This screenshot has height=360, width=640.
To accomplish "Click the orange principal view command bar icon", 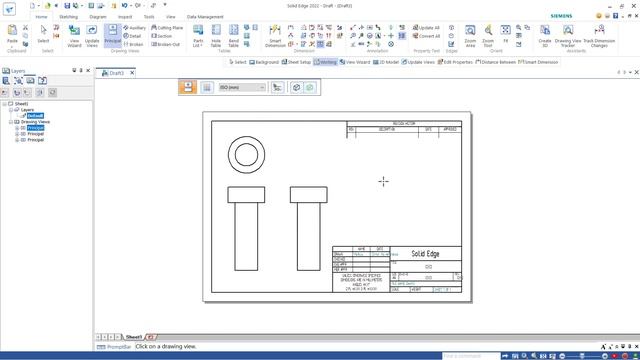I will coord(188,87).
